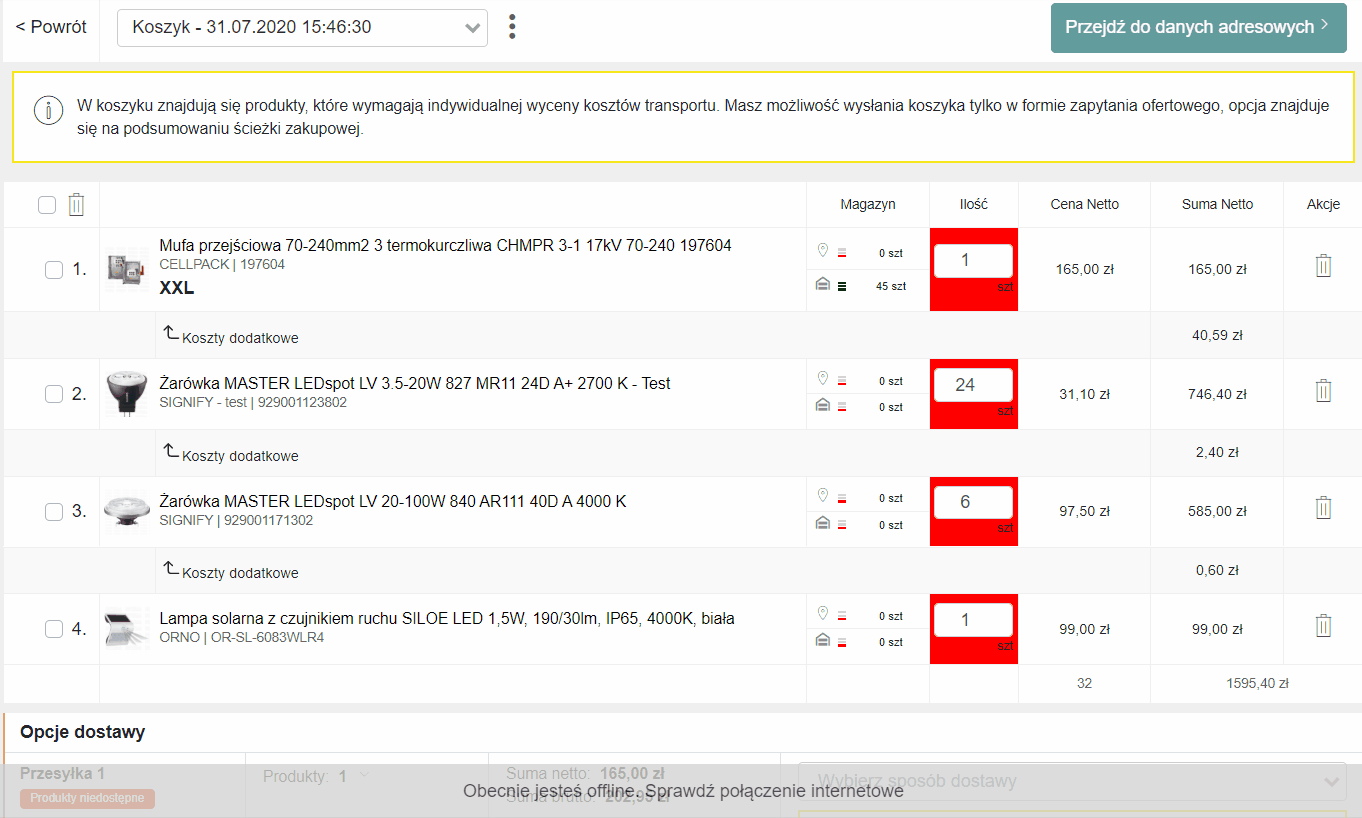Click the XXL label under Mufa przejściowa
This screenshot has height=818, width=1362.
[177, 289]
